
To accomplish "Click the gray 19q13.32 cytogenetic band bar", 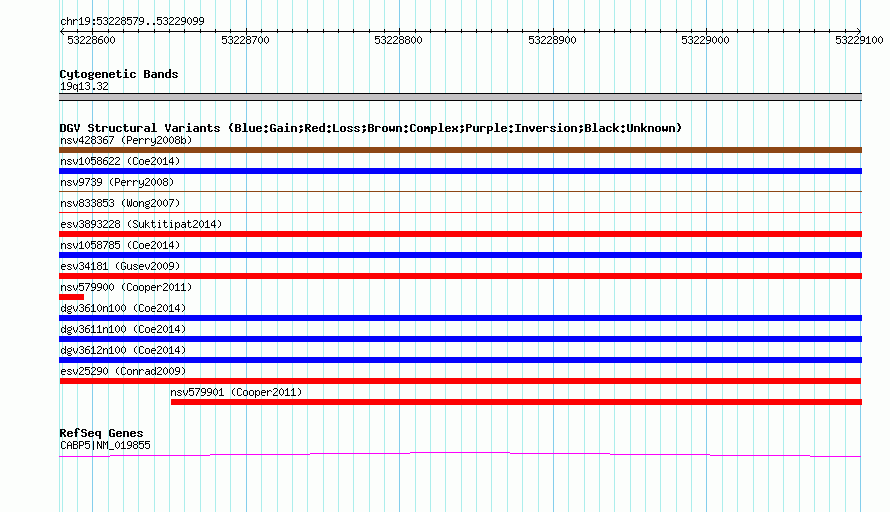I will tap(460, 97).
